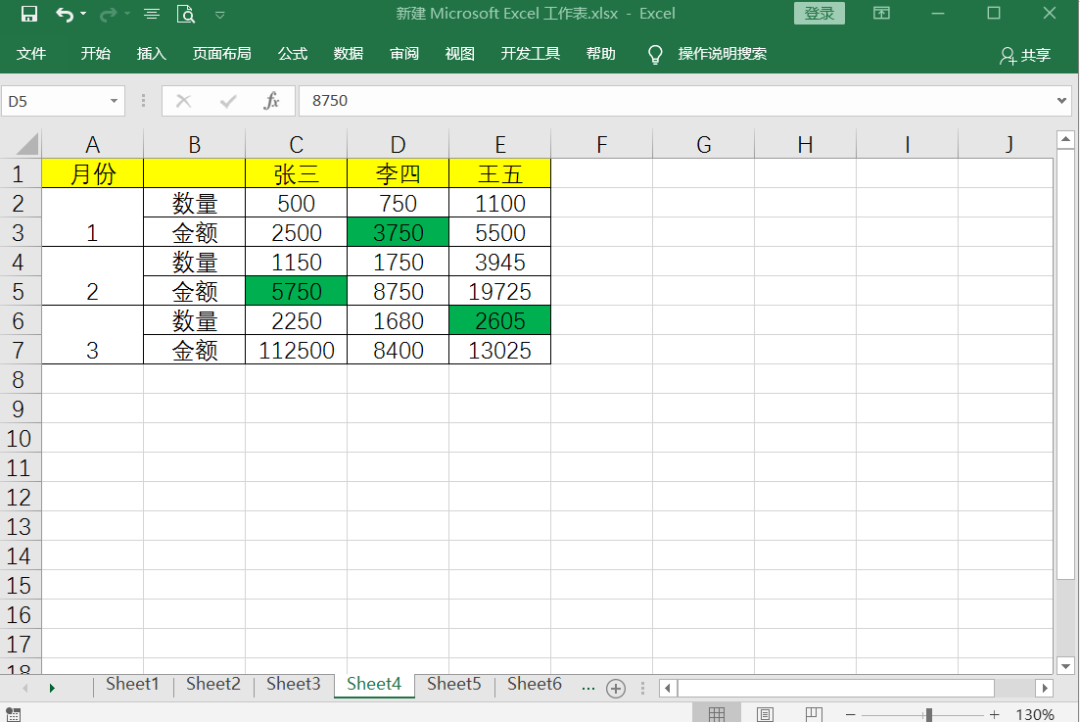Switch to Sheet6 tab
The image size is (1080, 722).
tap(534, 684)
